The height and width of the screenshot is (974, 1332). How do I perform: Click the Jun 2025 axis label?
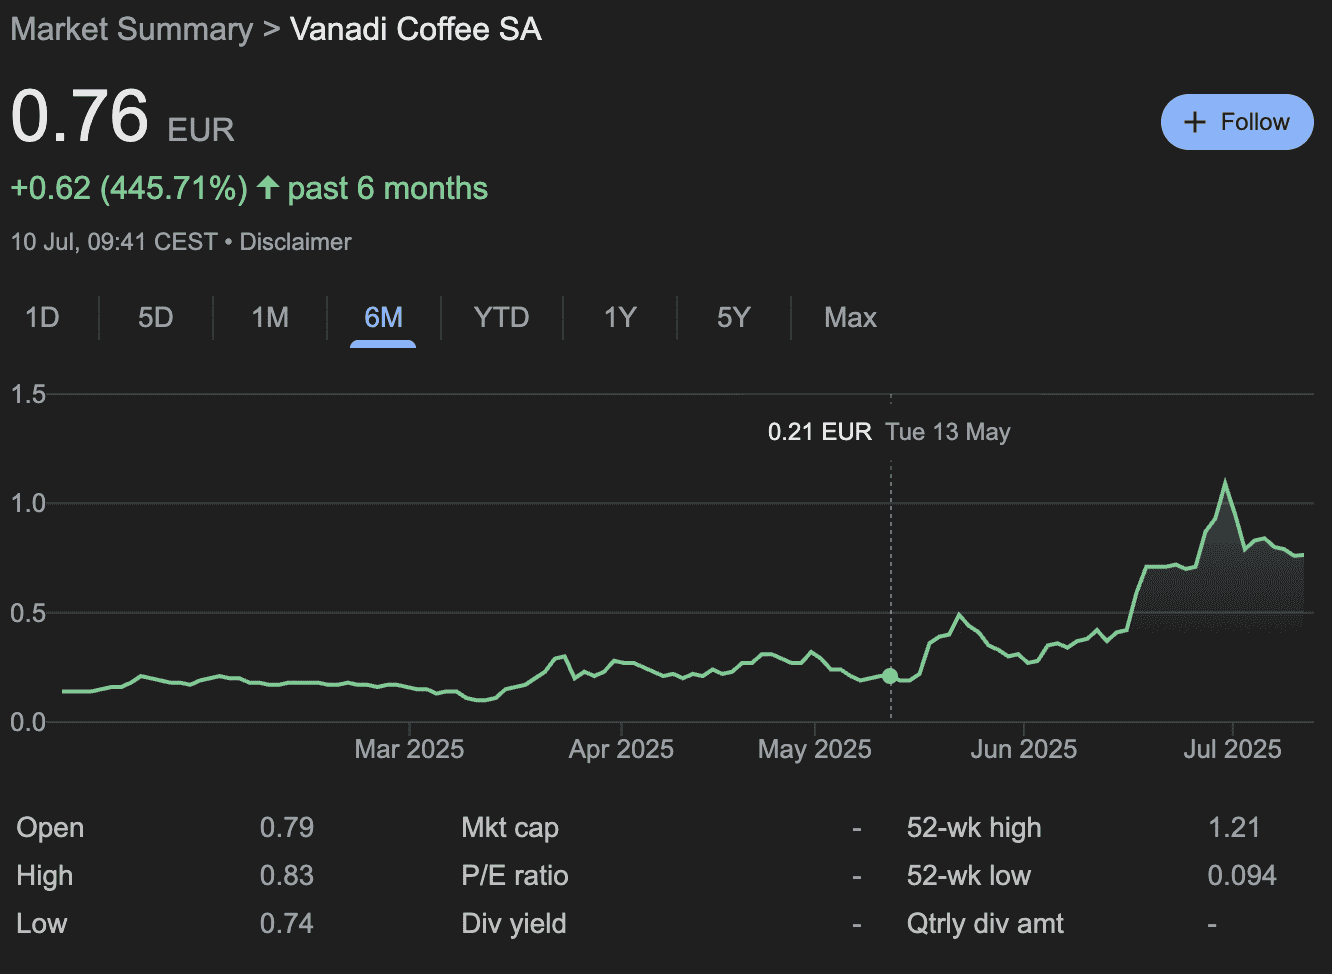click(1023, 749)
